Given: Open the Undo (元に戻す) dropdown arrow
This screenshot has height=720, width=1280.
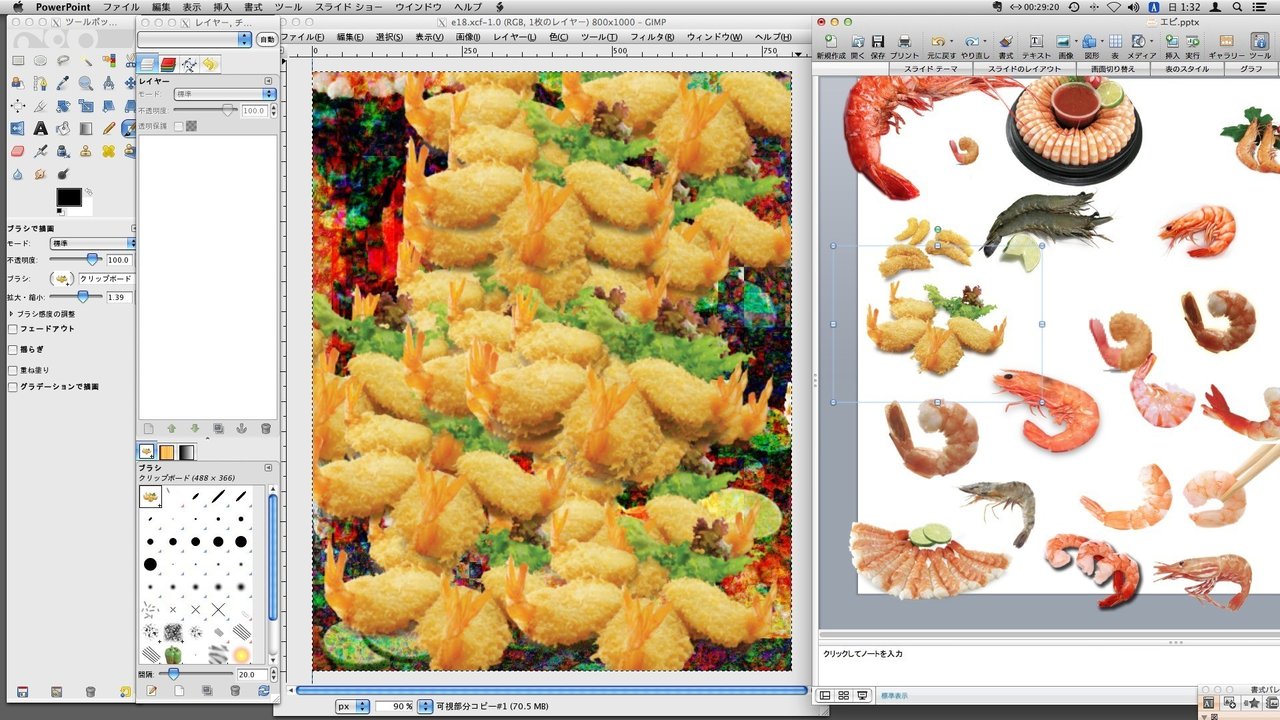Looking at the screenshot, I should pyautogui.click(x=953, y=42).
